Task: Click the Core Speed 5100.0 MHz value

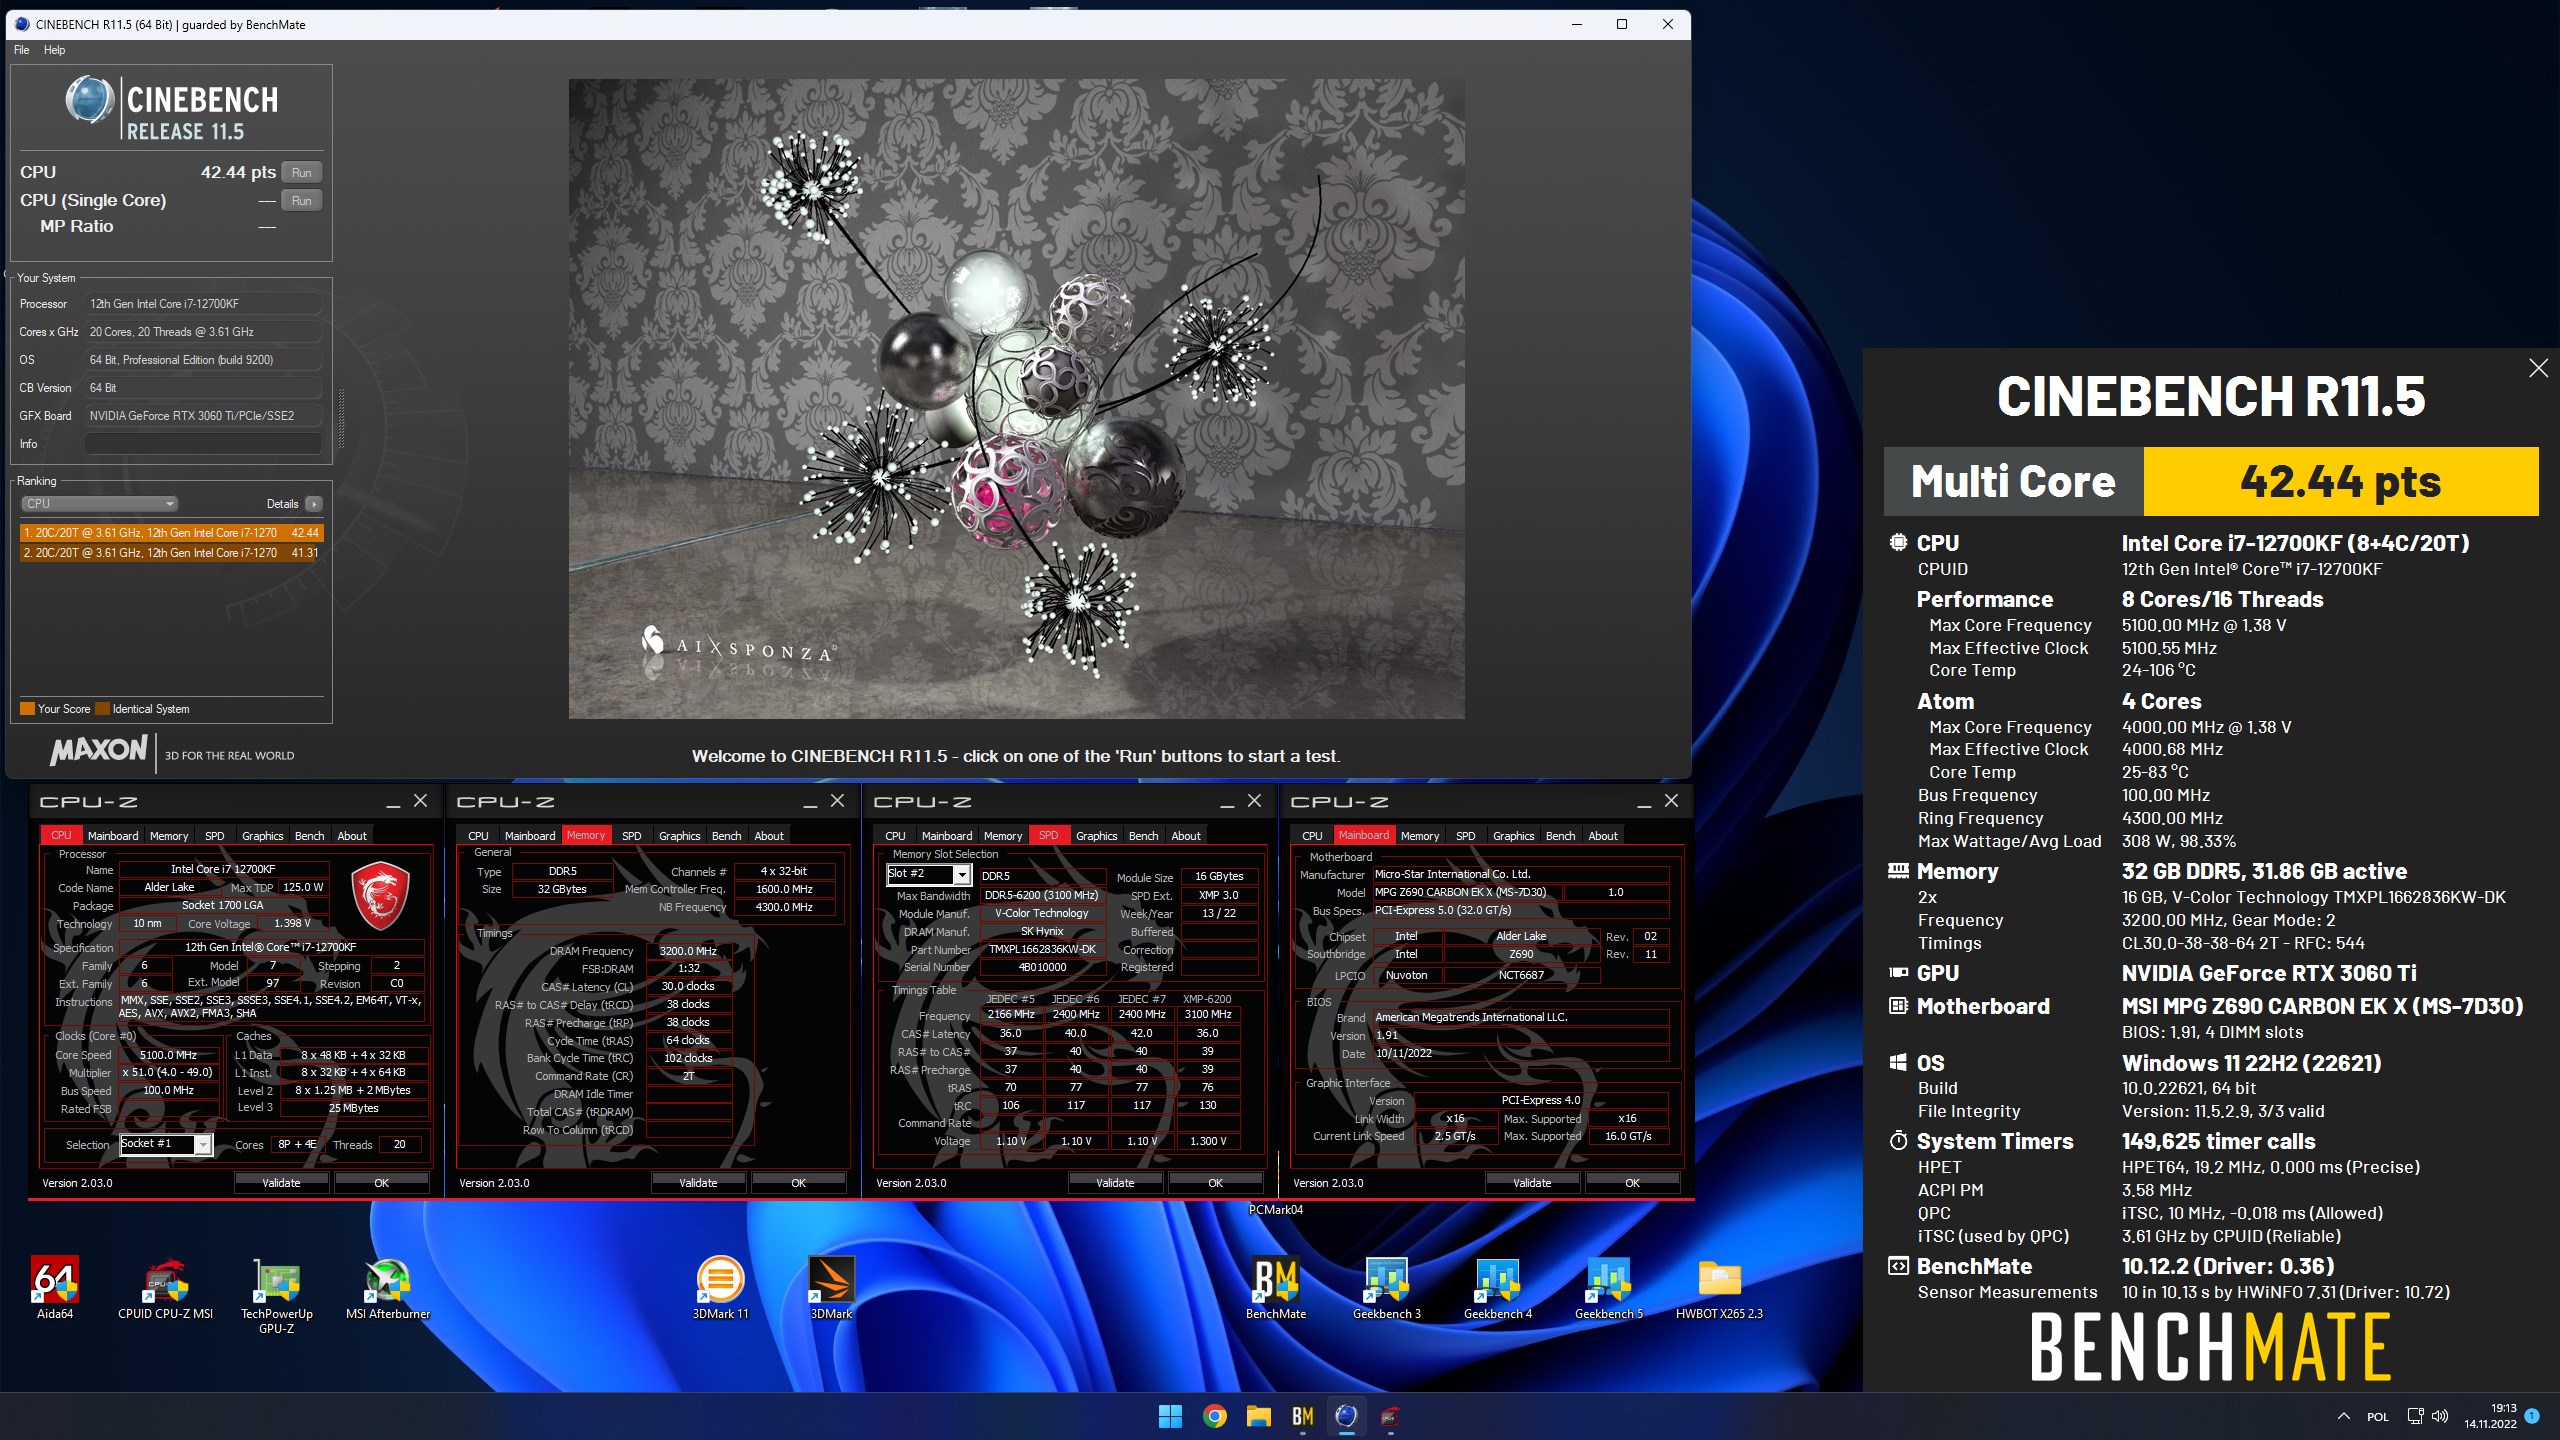Action: tap(168, 1055)
